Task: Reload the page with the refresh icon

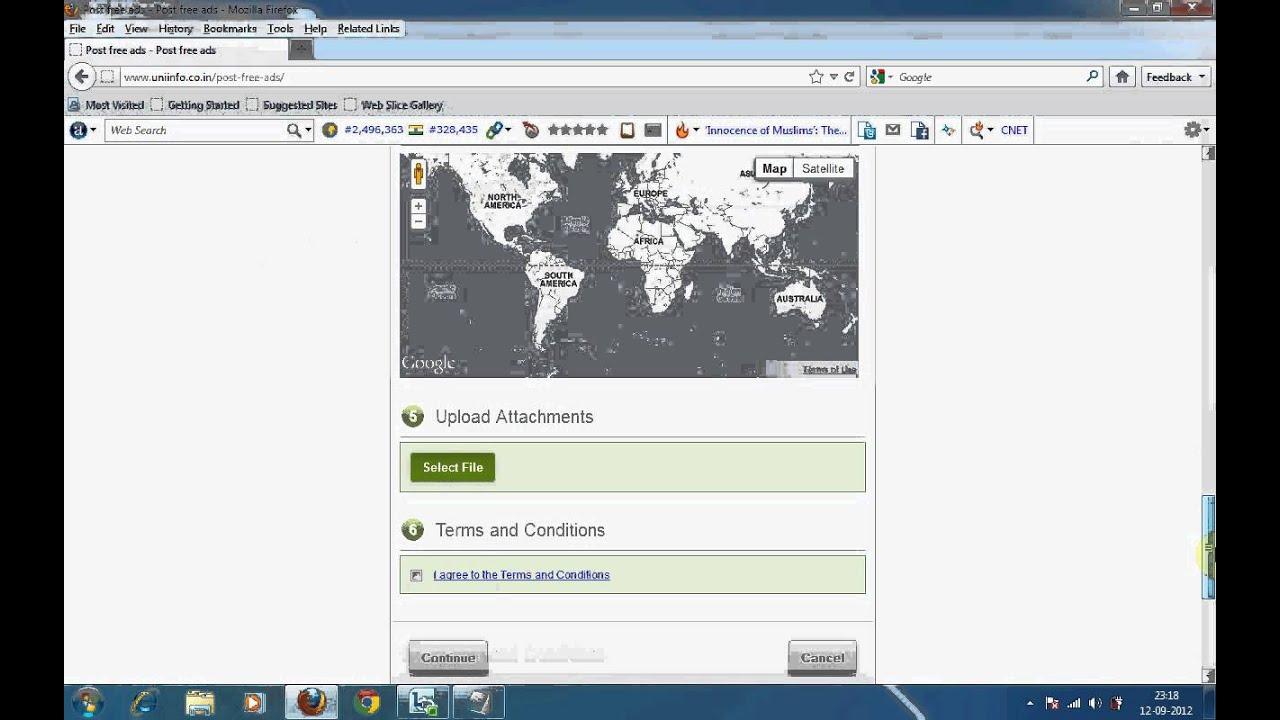Action: tap(849, 77)
